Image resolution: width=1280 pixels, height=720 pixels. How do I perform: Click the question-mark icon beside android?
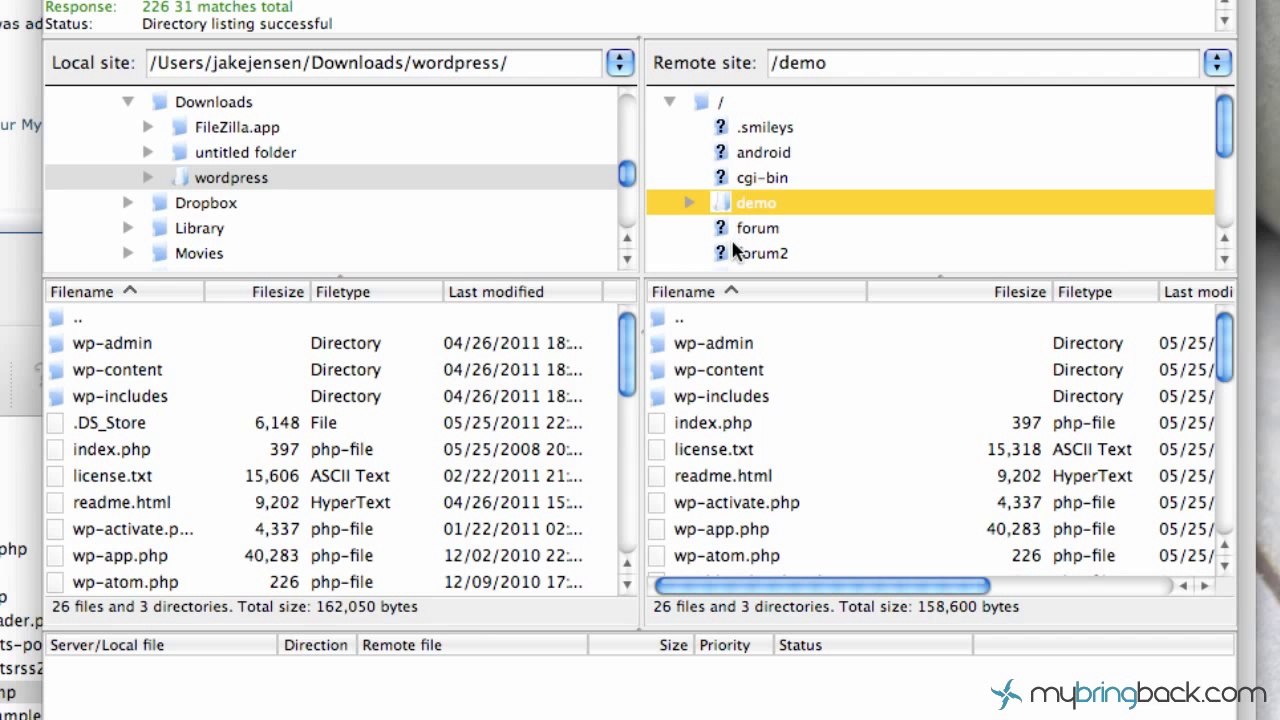[x=721, y=152]
